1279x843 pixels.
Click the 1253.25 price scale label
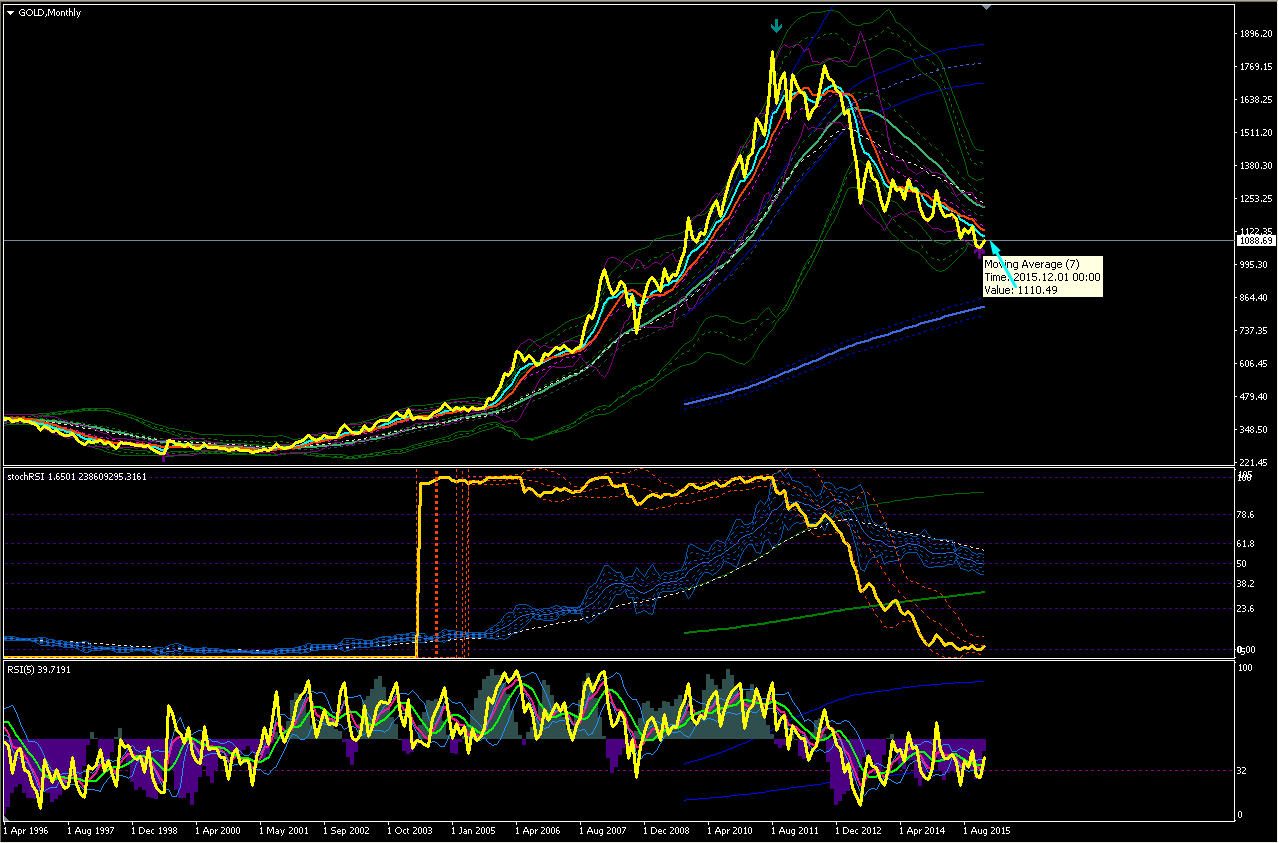[1255, 199]
